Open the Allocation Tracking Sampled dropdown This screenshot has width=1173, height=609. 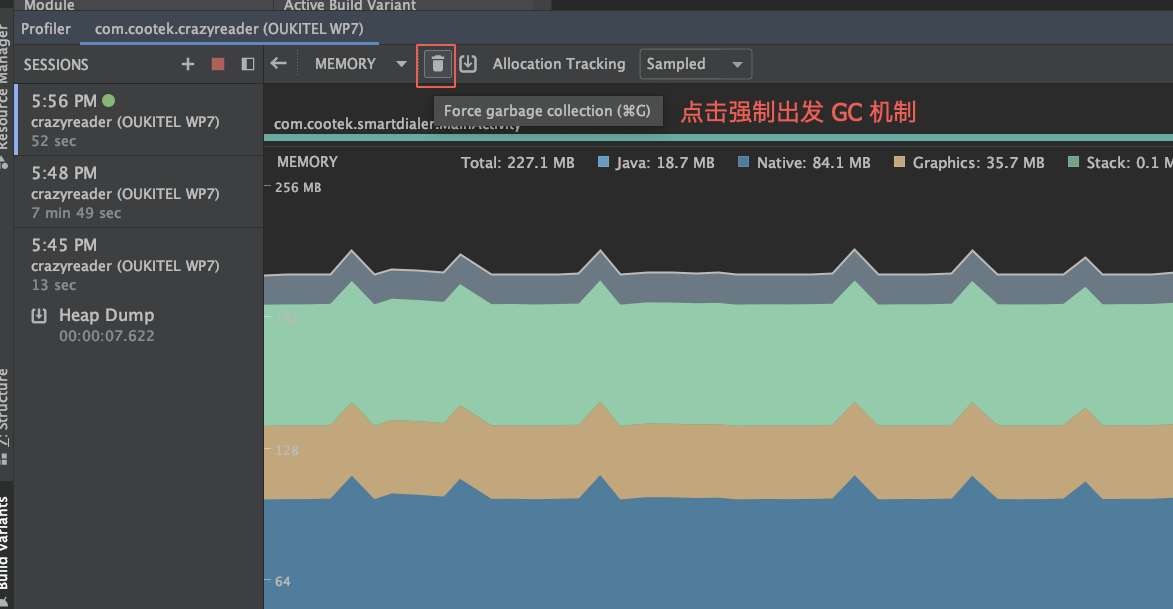tap(695, 63)
